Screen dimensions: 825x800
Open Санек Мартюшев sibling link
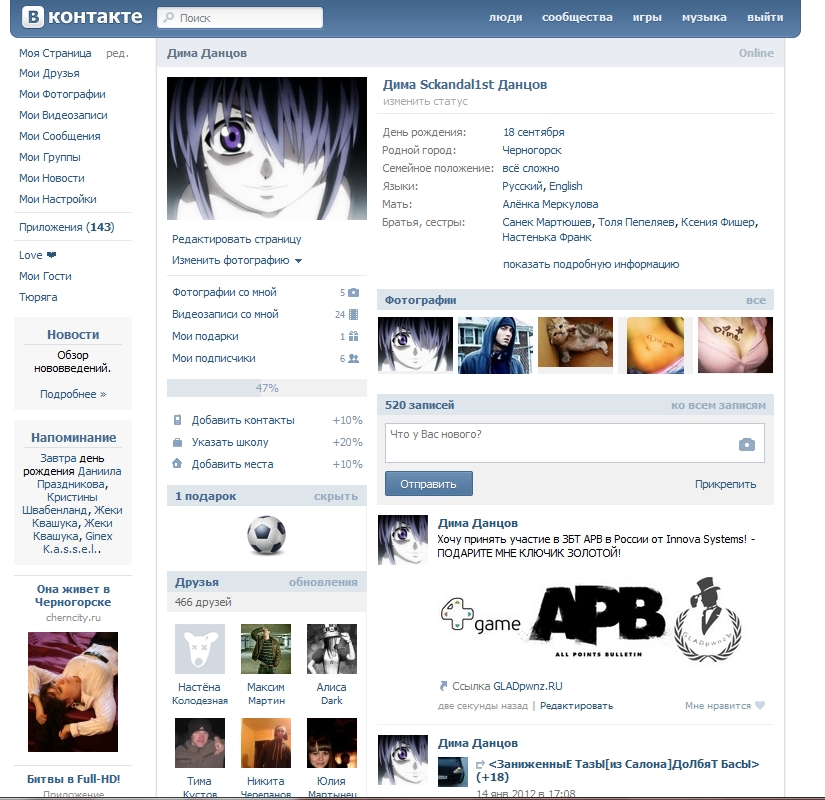[x=547, y=223]
